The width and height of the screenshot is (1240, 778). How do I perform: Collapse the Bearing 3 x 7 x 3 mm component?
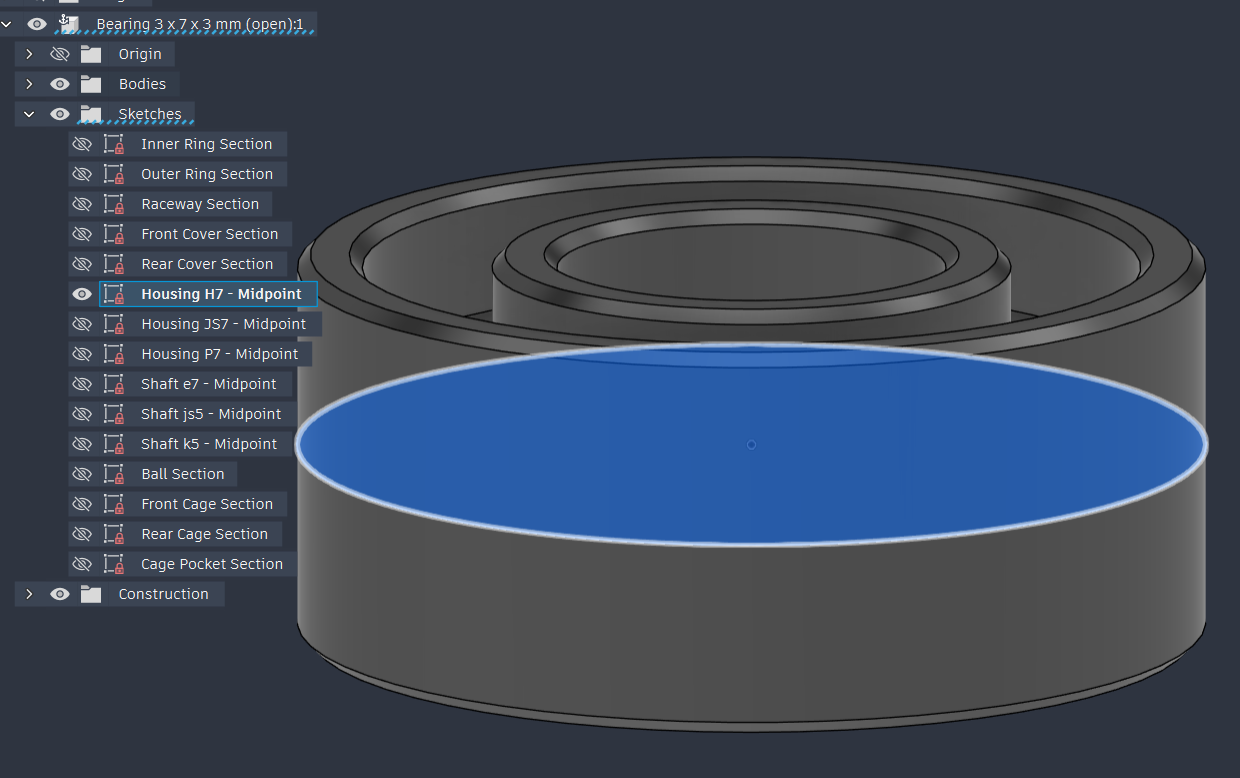click(x=8, y=24)
